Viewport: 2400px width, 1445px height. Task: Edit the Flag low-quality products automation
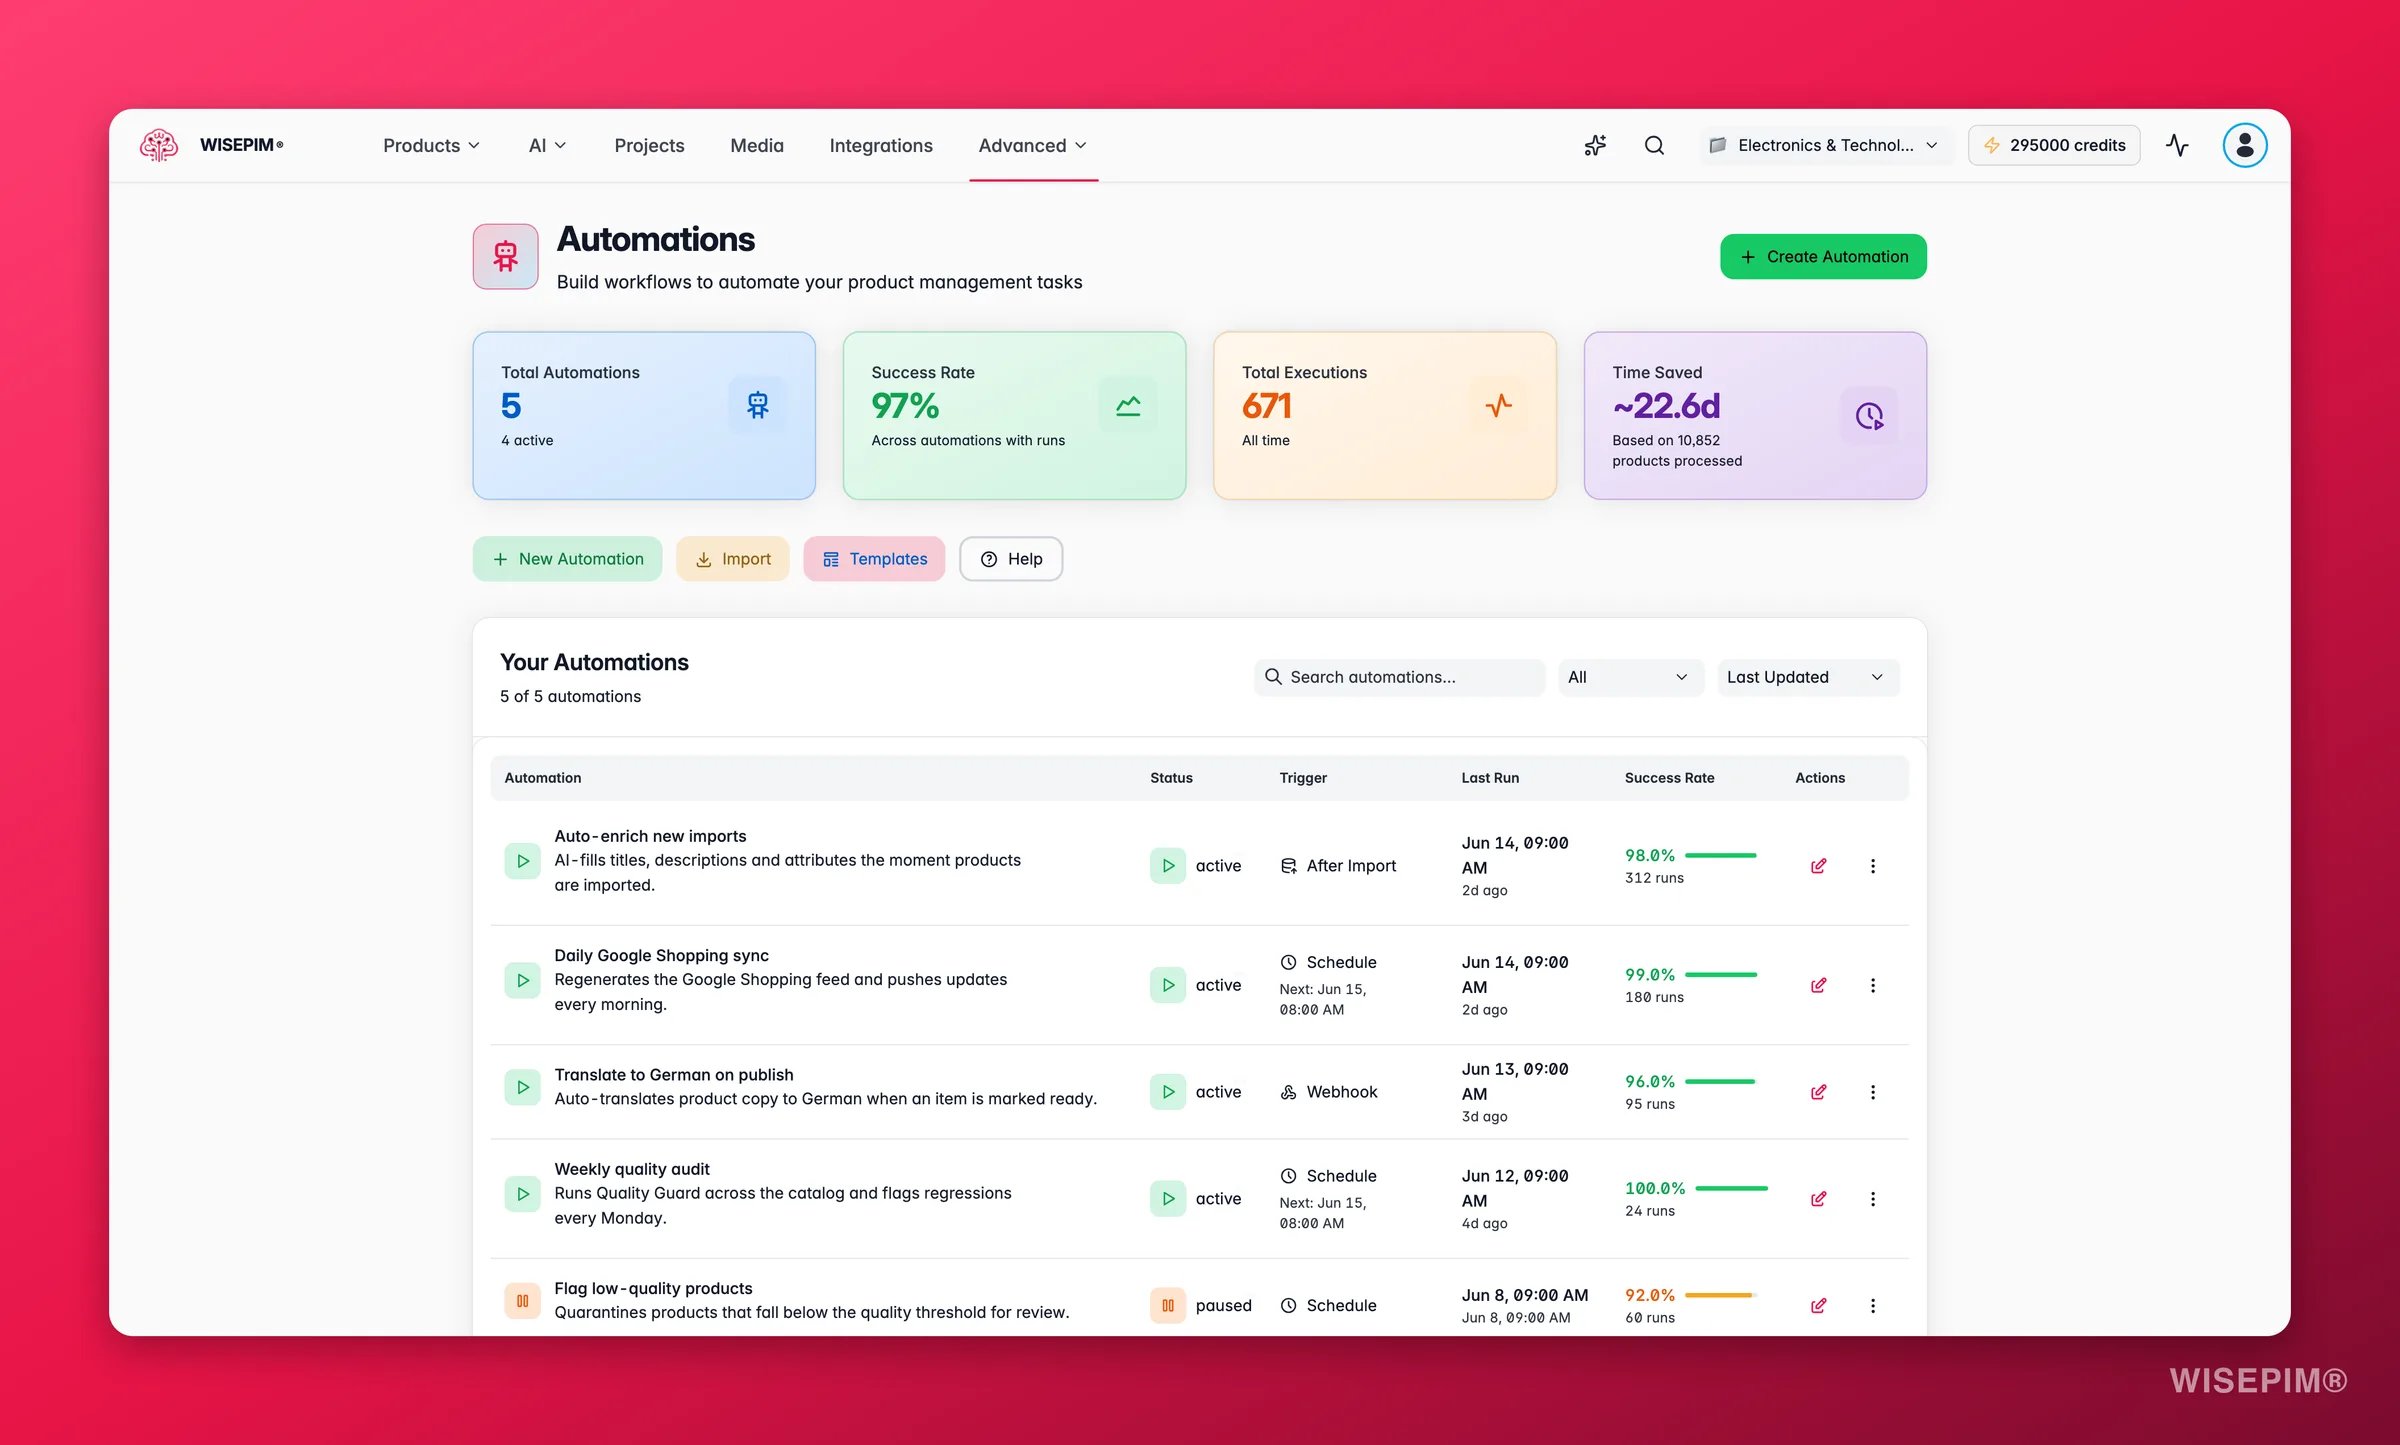[1818, 1305]
